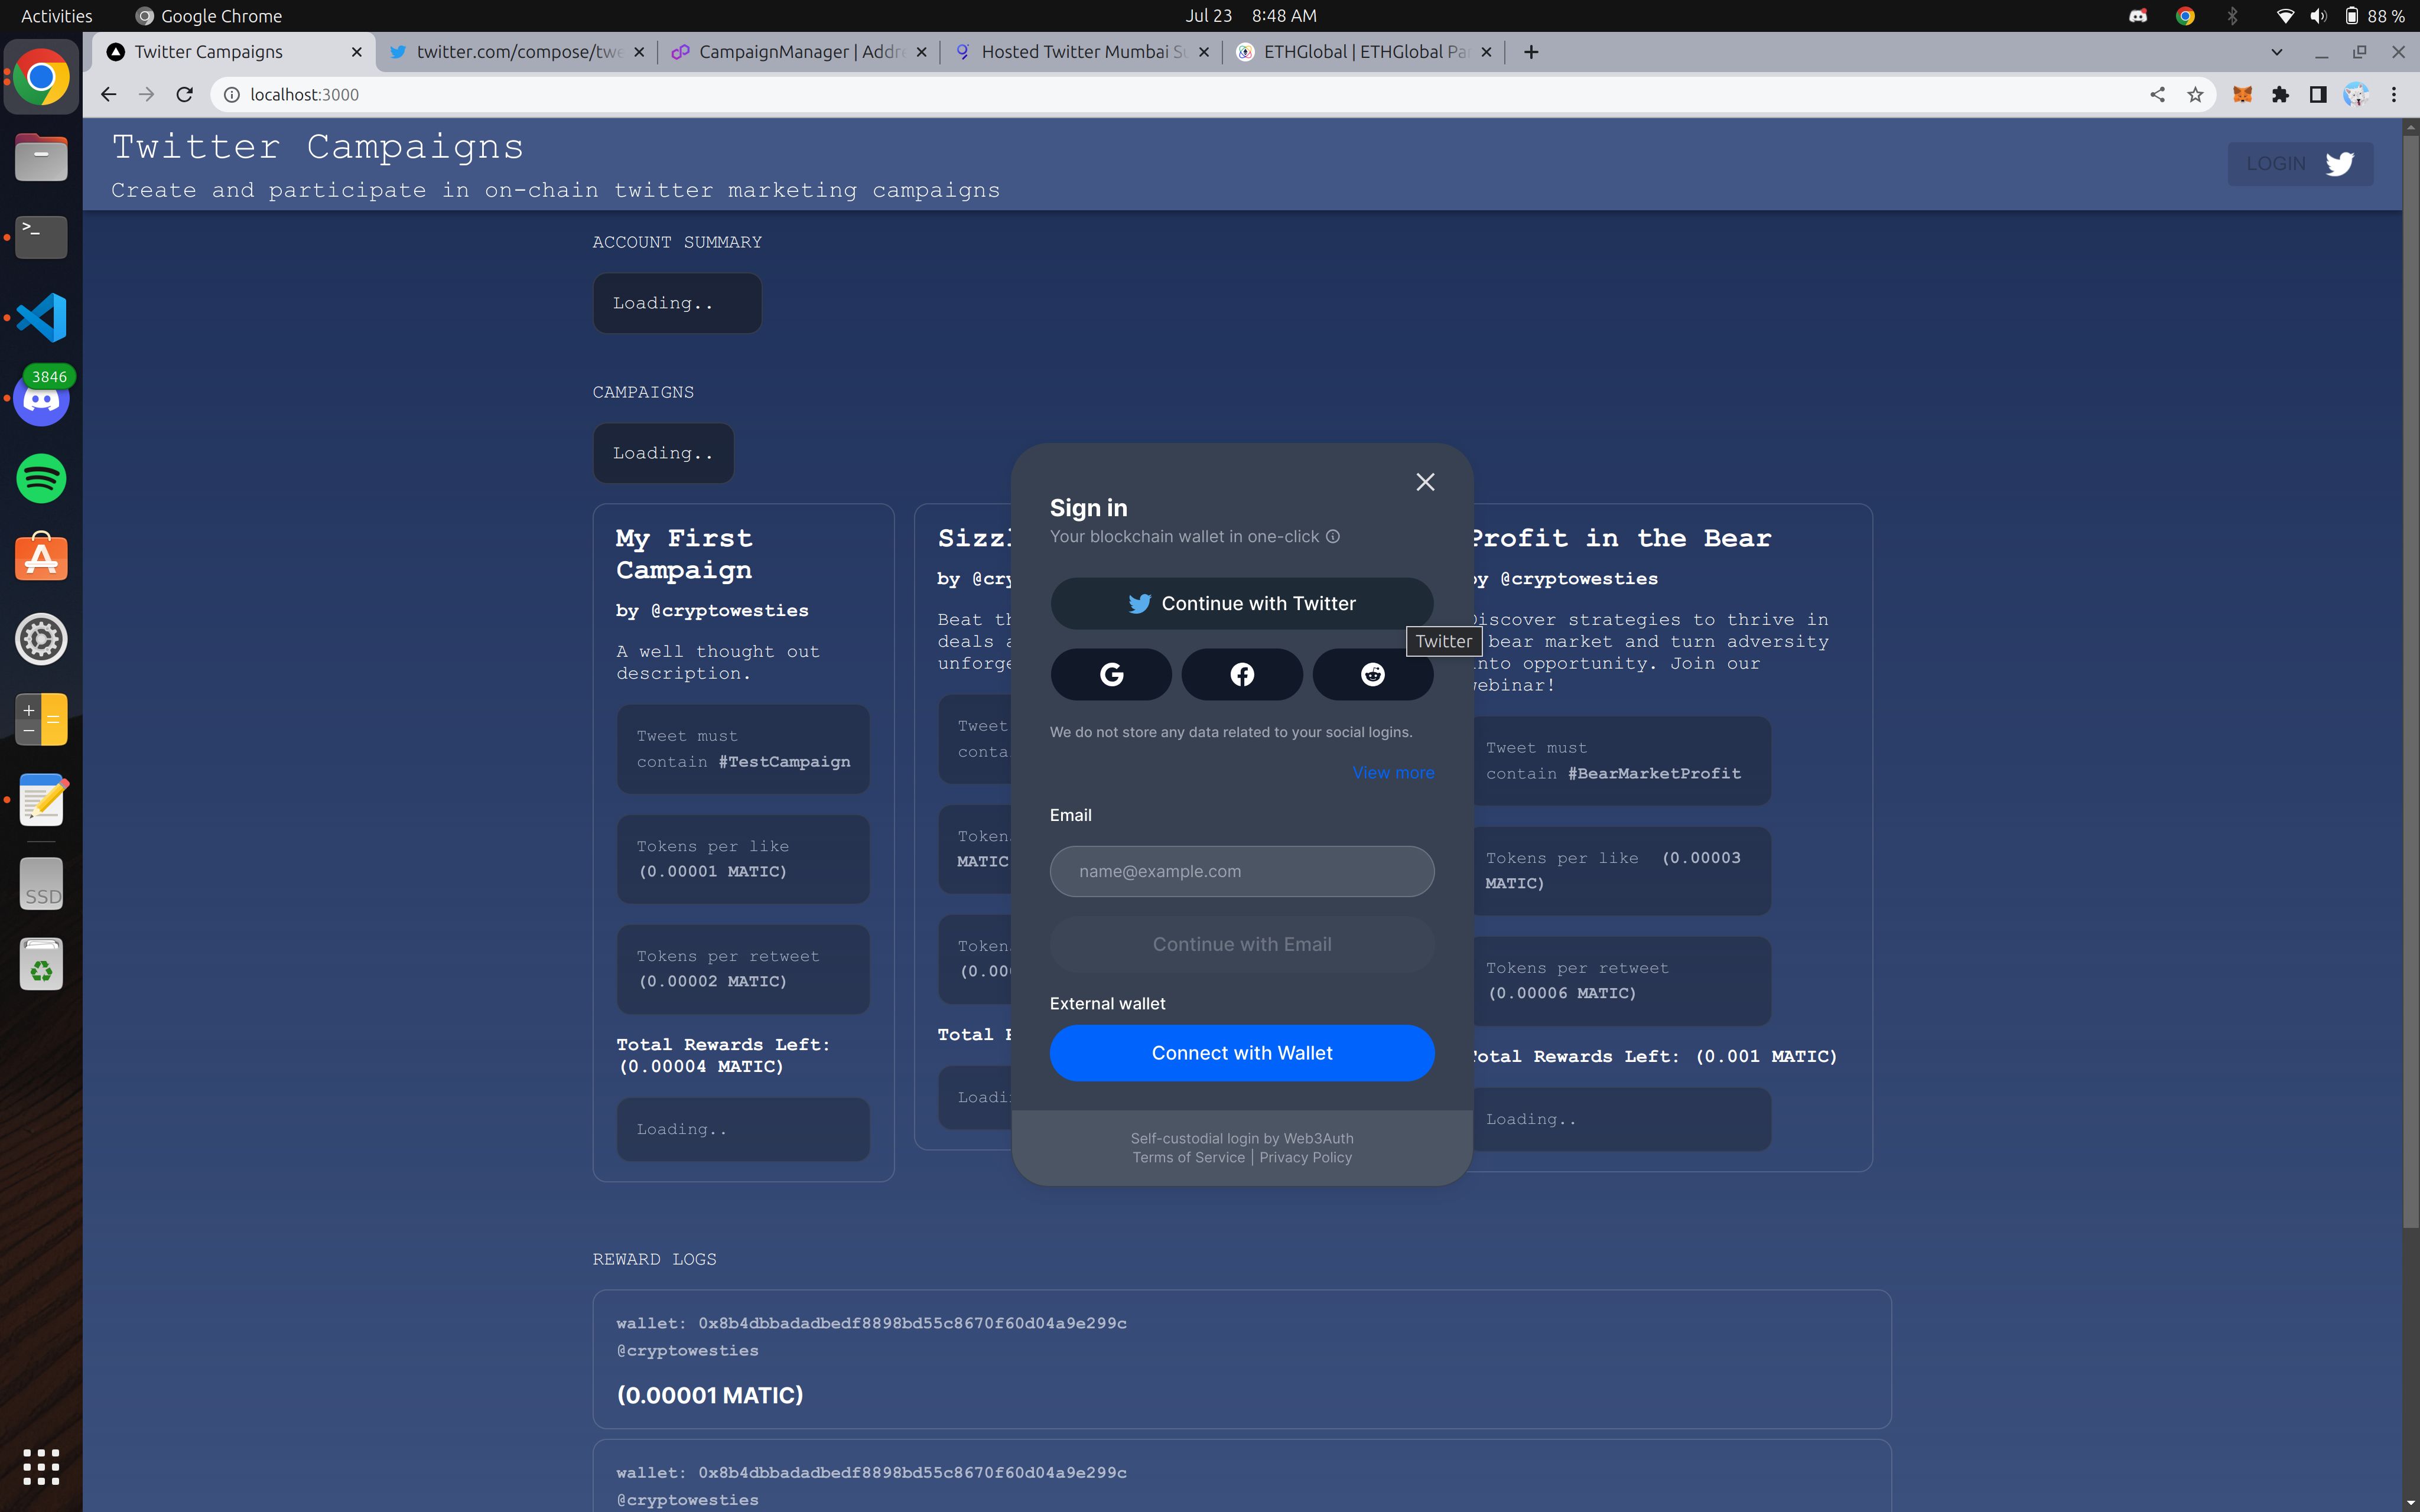Image resolution: width=2420 pixels, height=1512 pixels.
Task: Continue with Twitter sign in
Action: pyautogui.click(x=1241, y=603)
